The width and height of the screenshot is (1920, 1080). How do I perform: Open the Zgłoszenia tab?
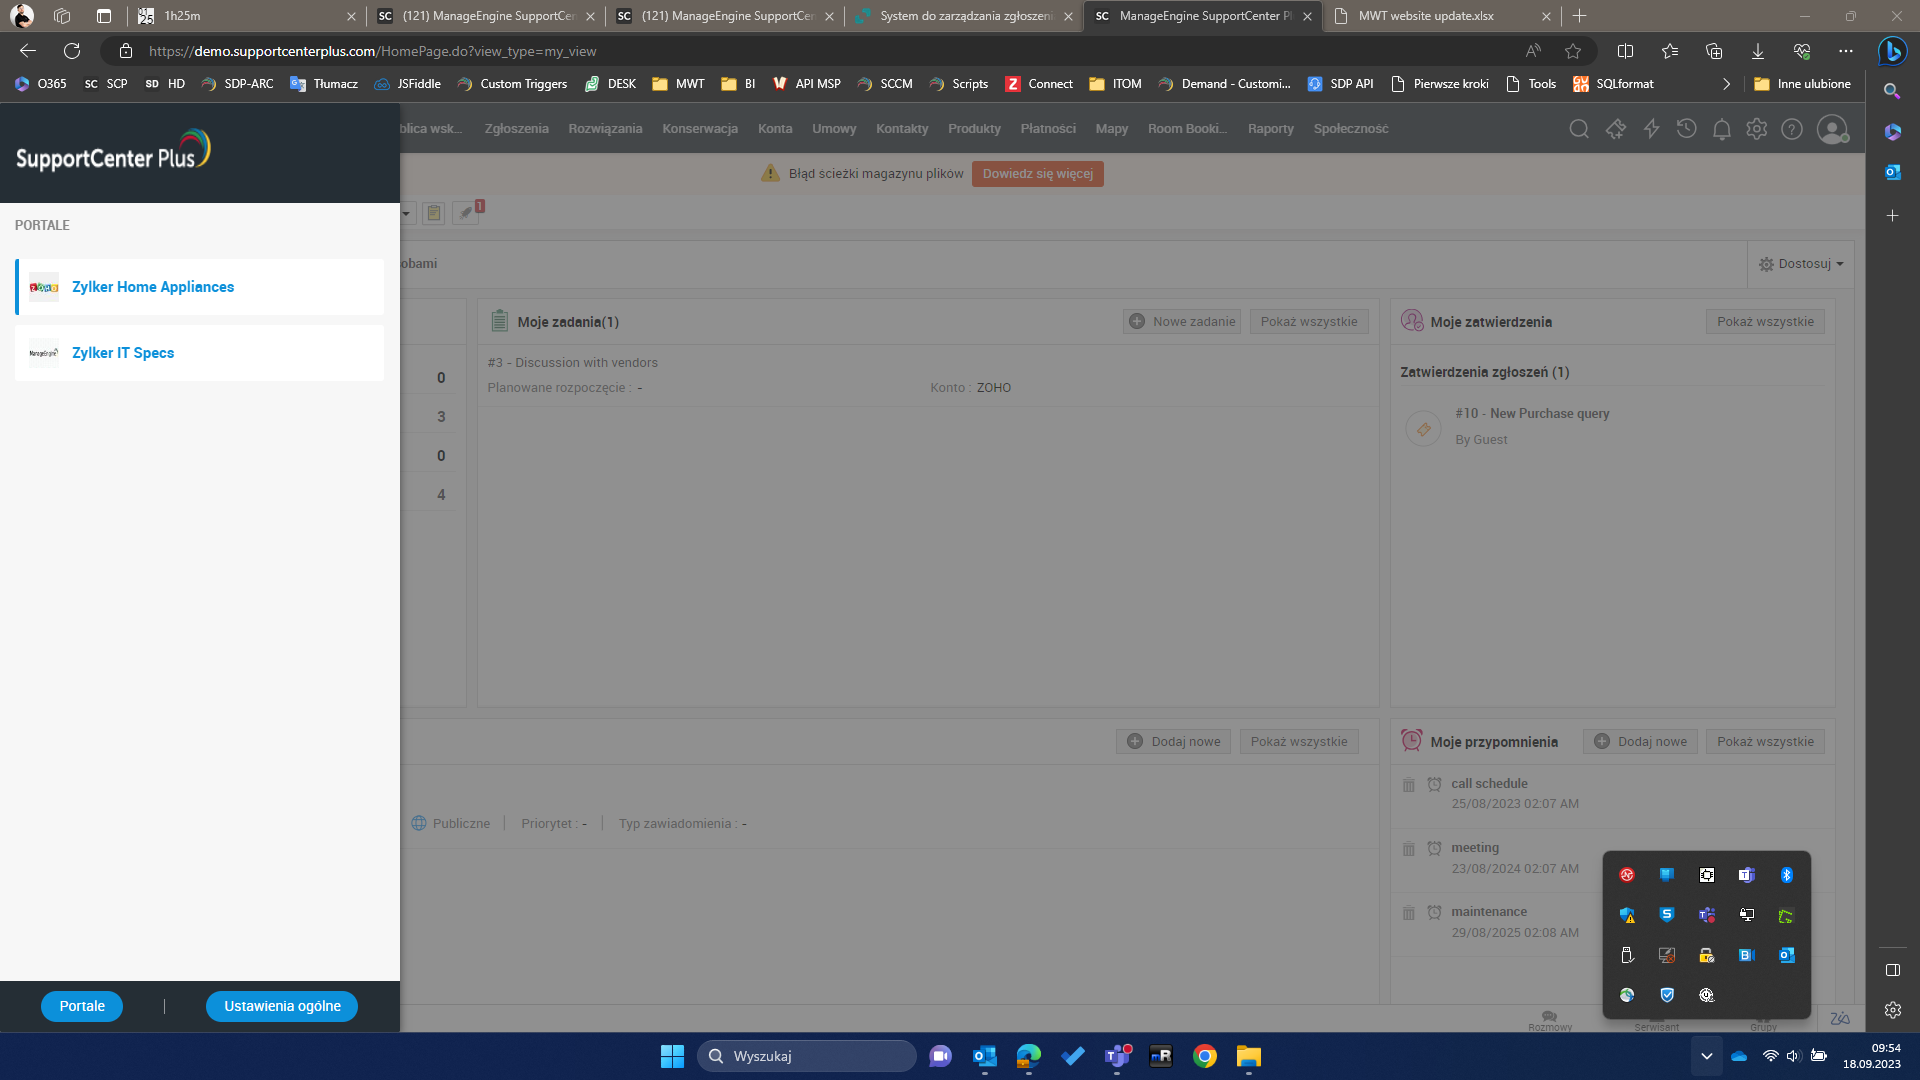516,129
